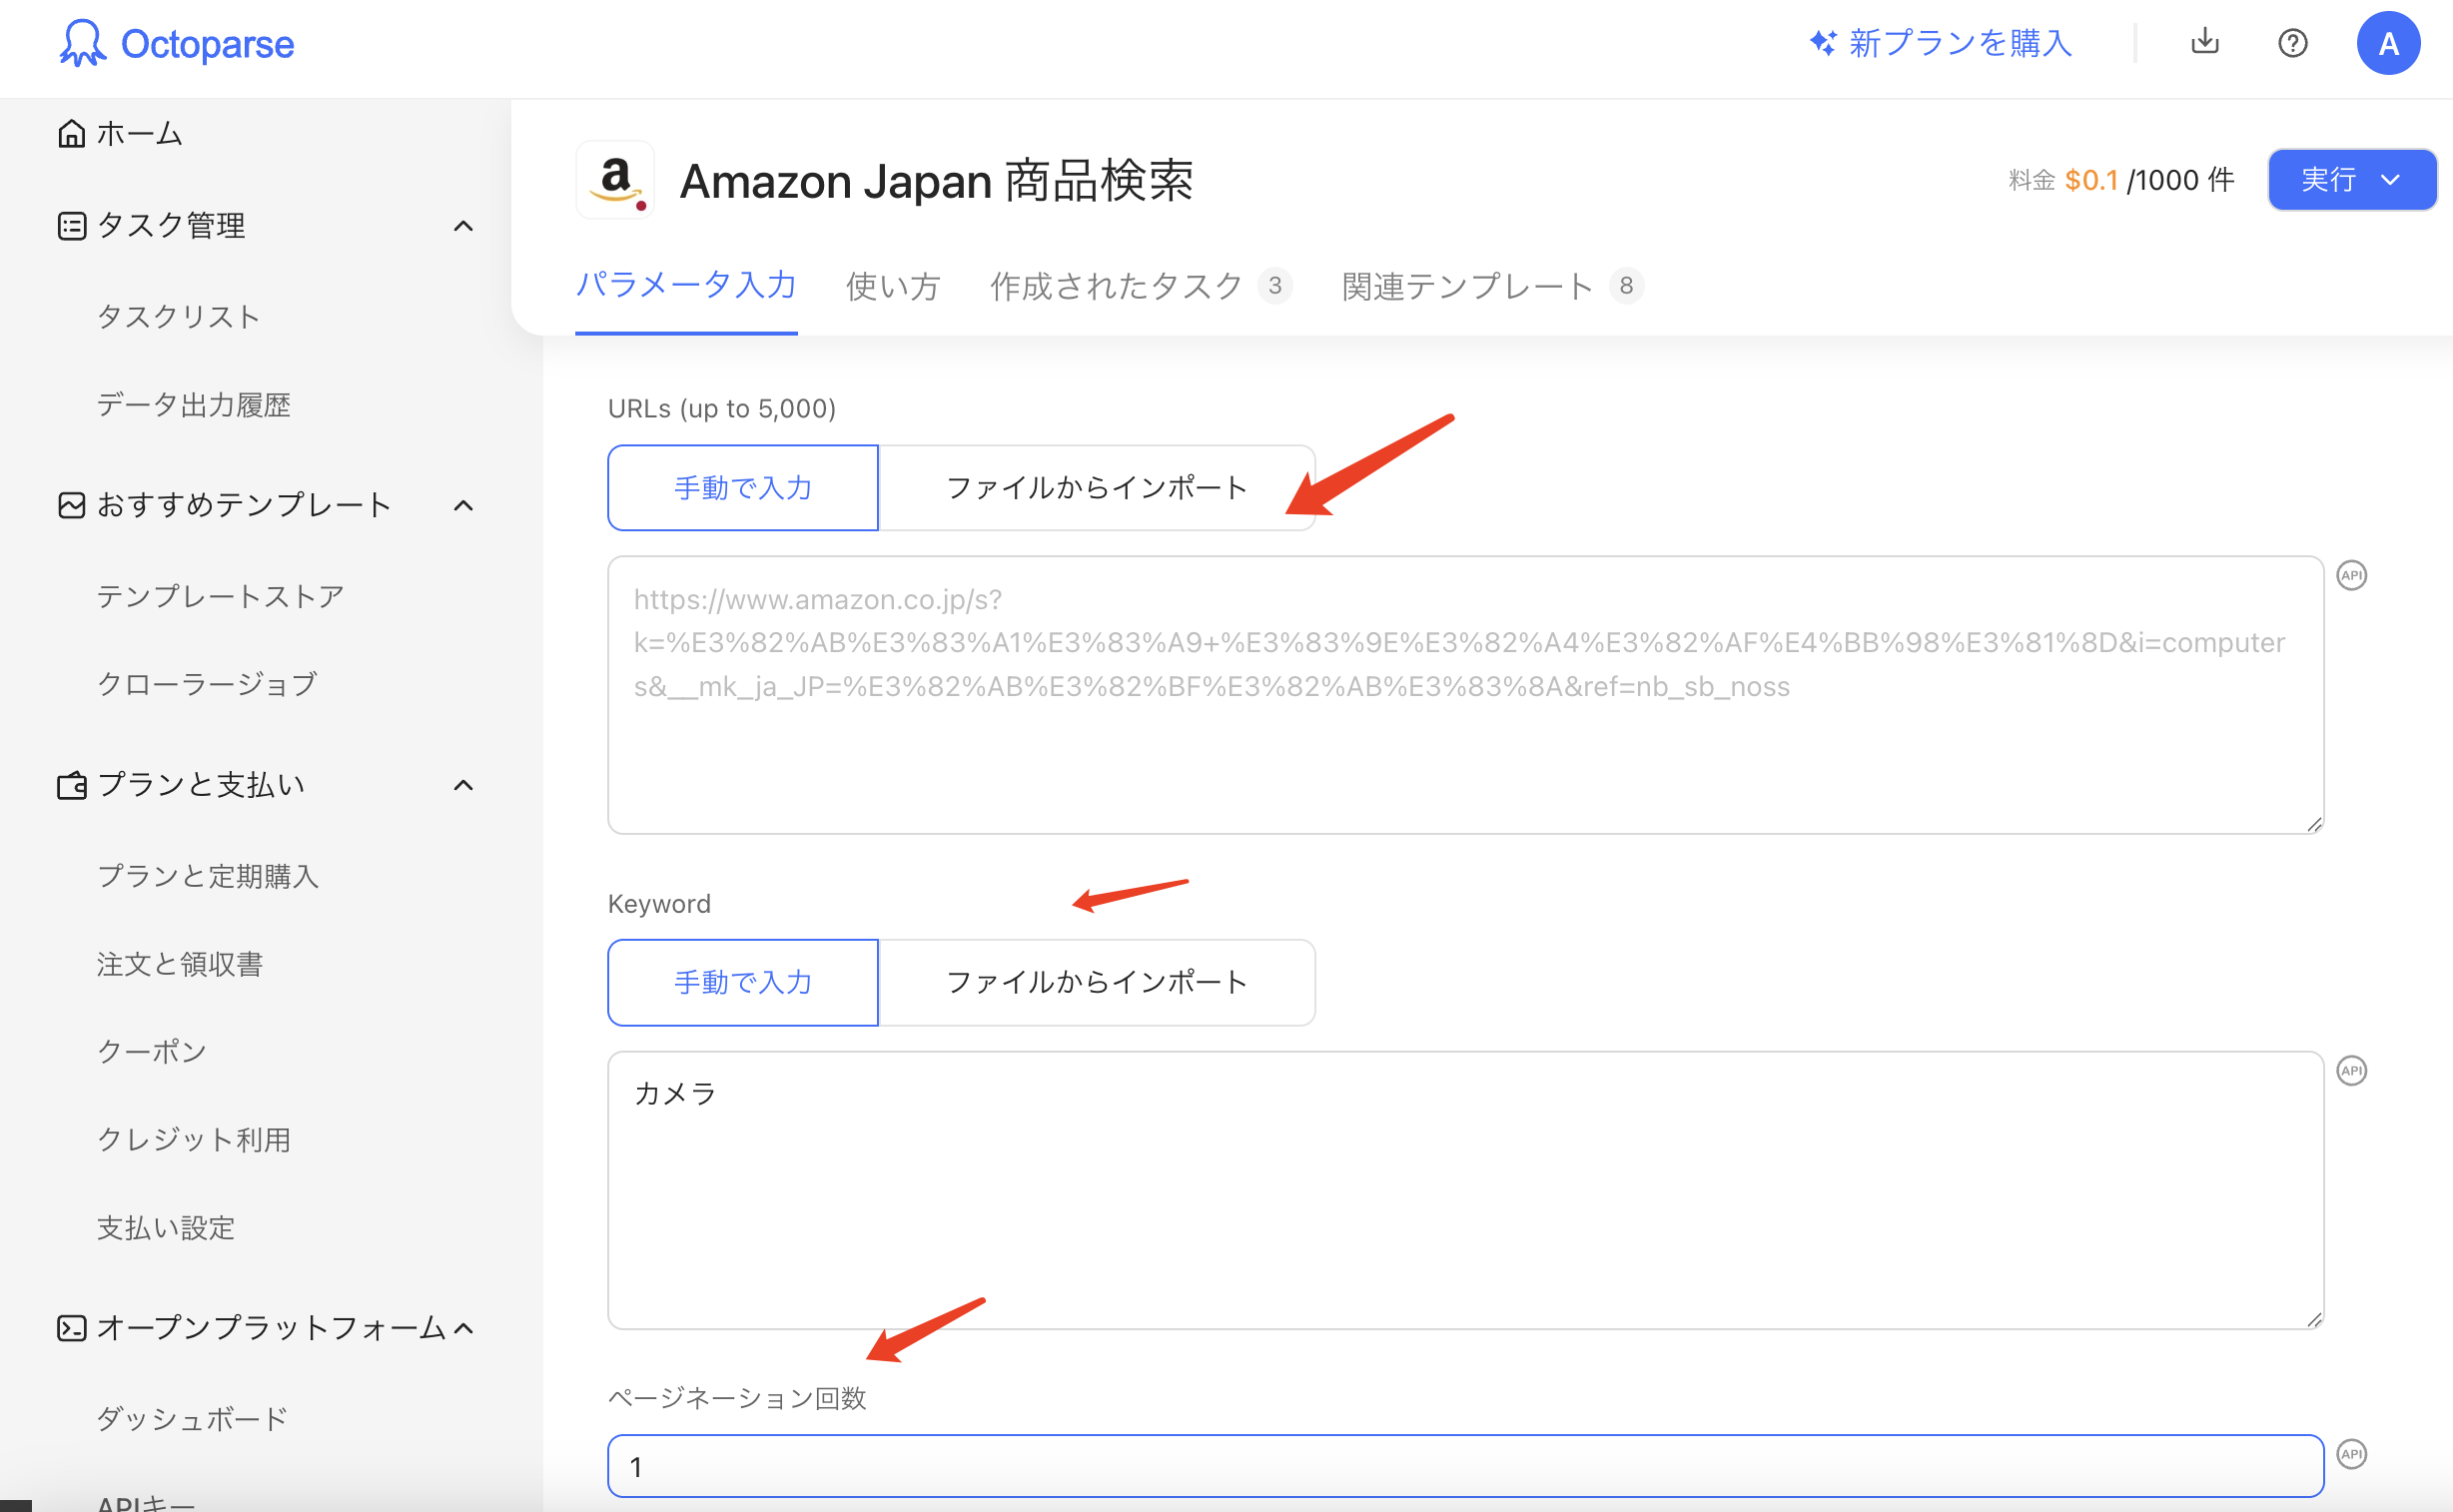Click the Keyword label

[x=659, y=904]
